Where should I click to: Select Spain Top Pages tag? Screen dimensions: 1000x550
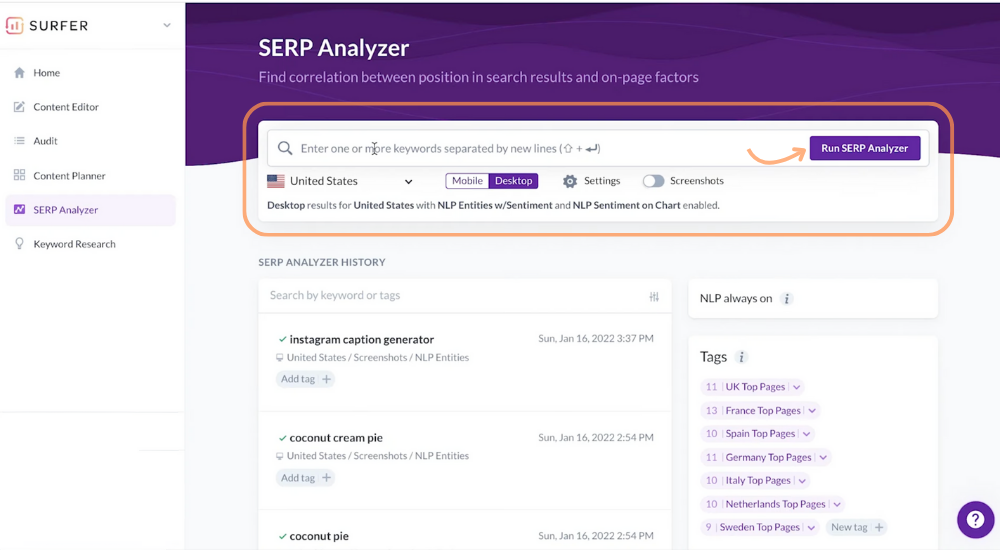(x=760, y=433)
